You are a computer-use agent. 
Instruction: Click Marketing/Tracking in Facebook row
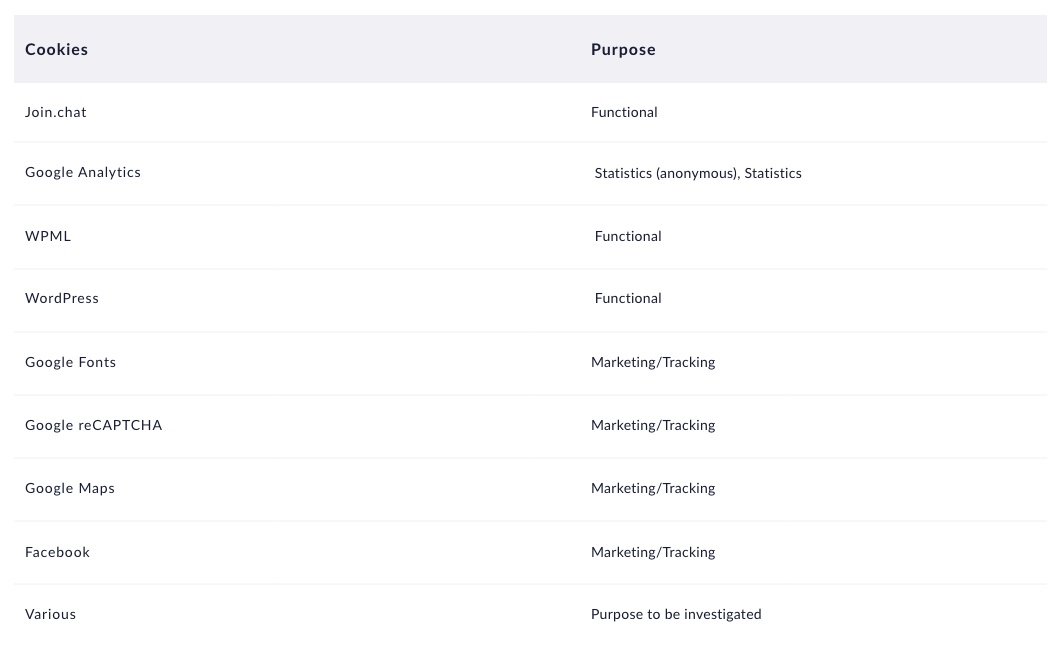[654, 552]
